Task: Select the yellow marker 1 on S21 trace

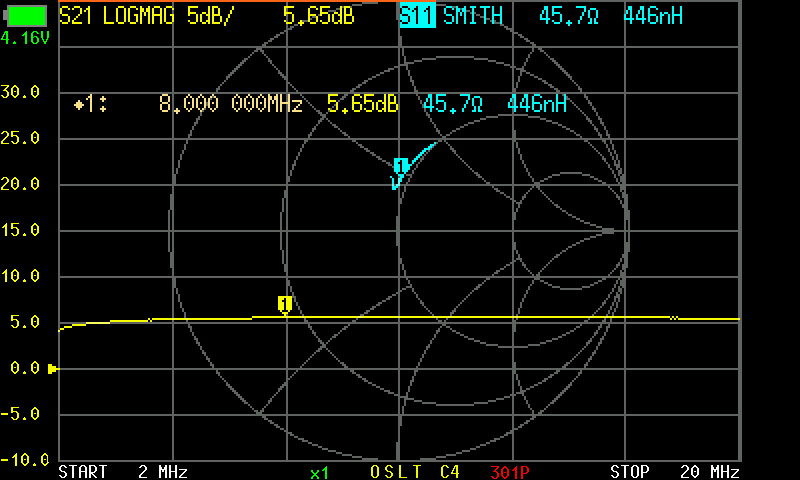Action: (285, 305)
